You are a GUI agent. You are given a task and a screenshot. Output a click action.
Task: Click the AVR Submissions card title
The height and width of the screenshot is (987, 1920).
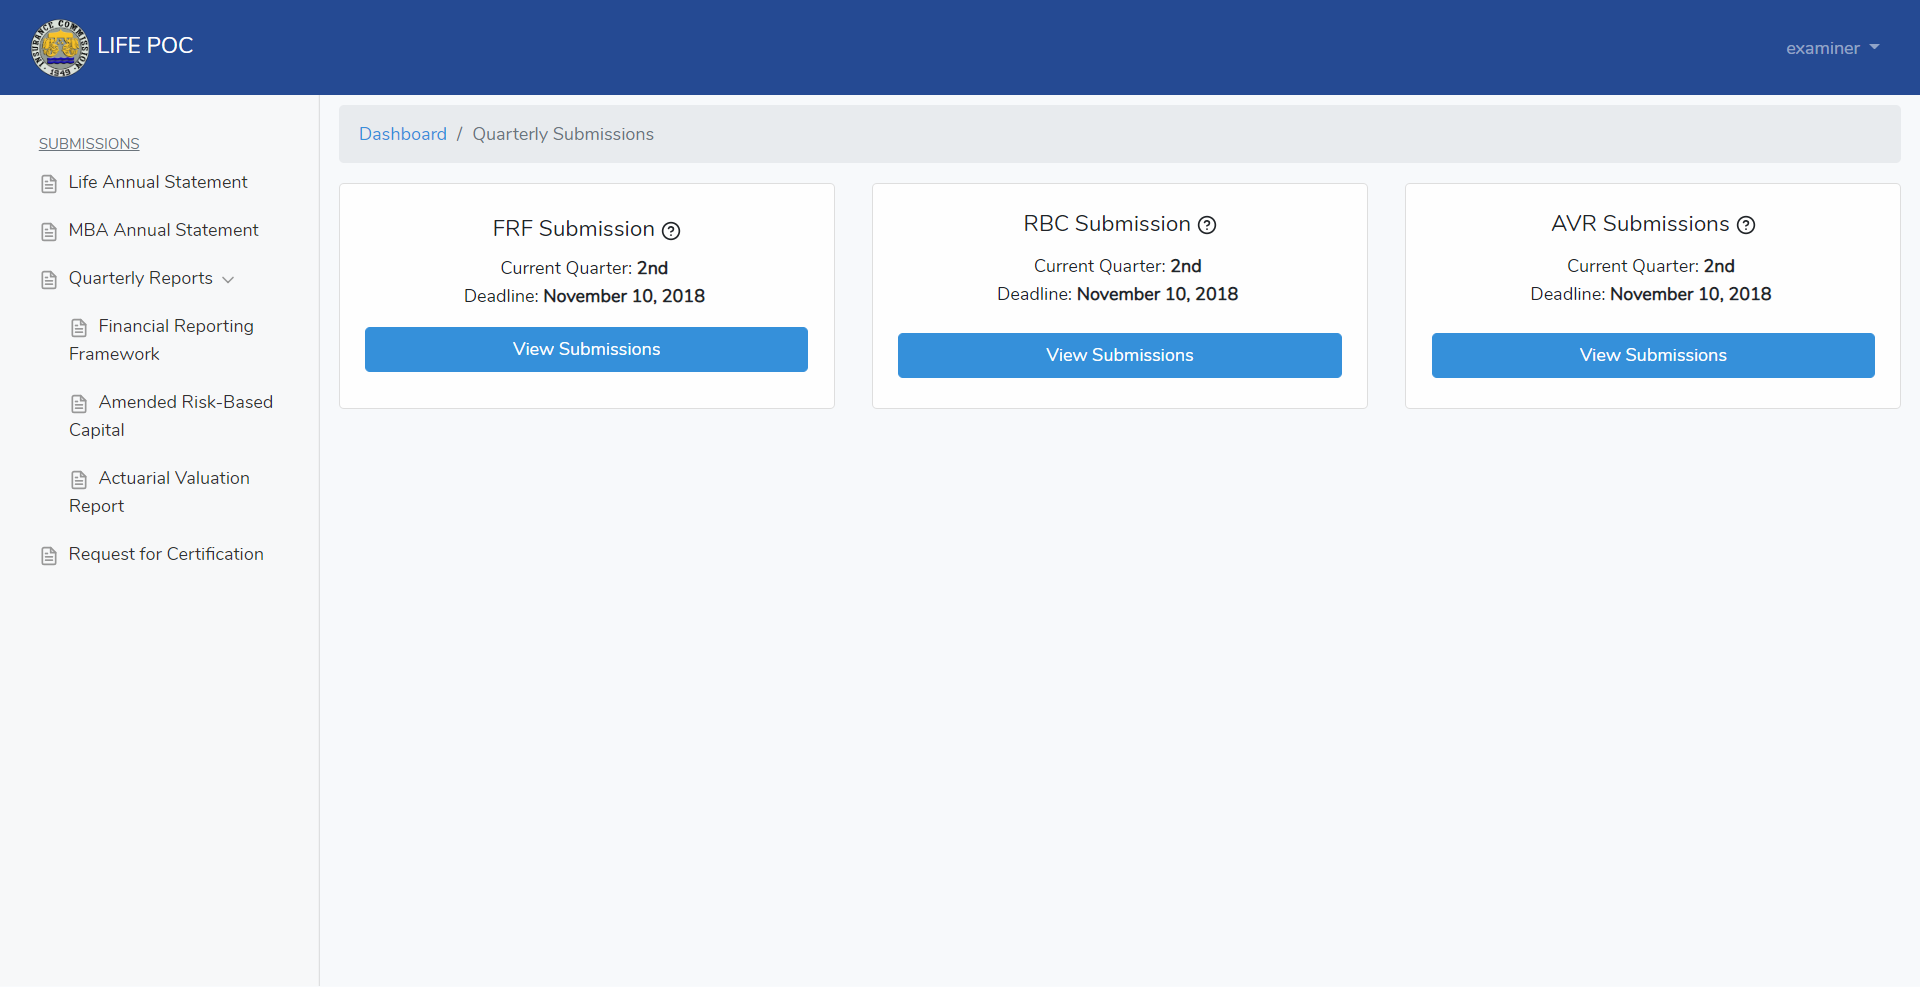click(x=1640, y=224)
